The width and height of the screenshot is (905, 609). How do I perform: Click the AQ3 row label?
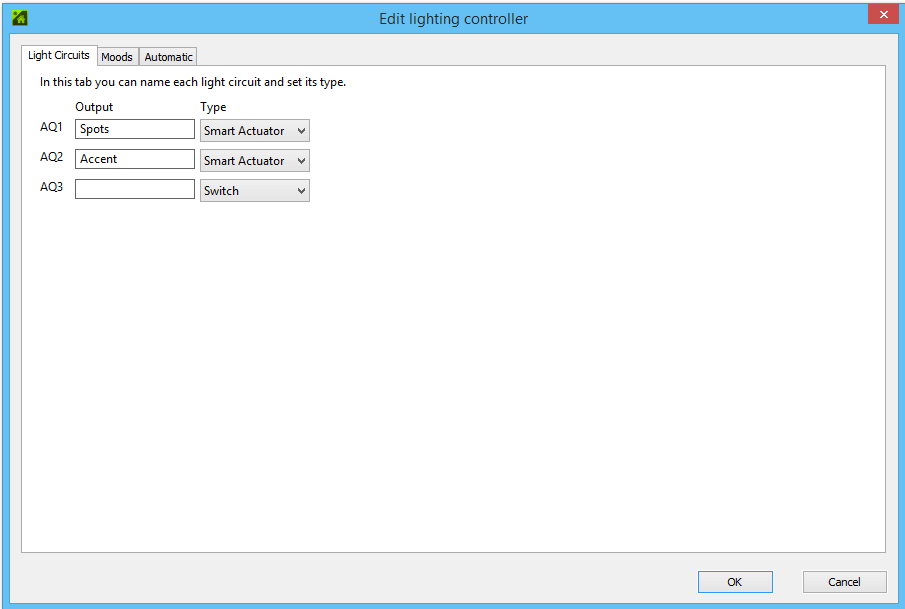pyautogui.click(x=51, y=187)
